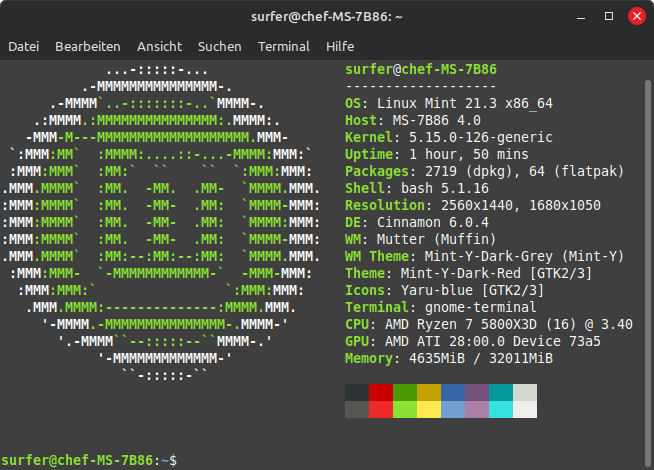
Task: Click the light purple color block
Action: tap(477, 409)
